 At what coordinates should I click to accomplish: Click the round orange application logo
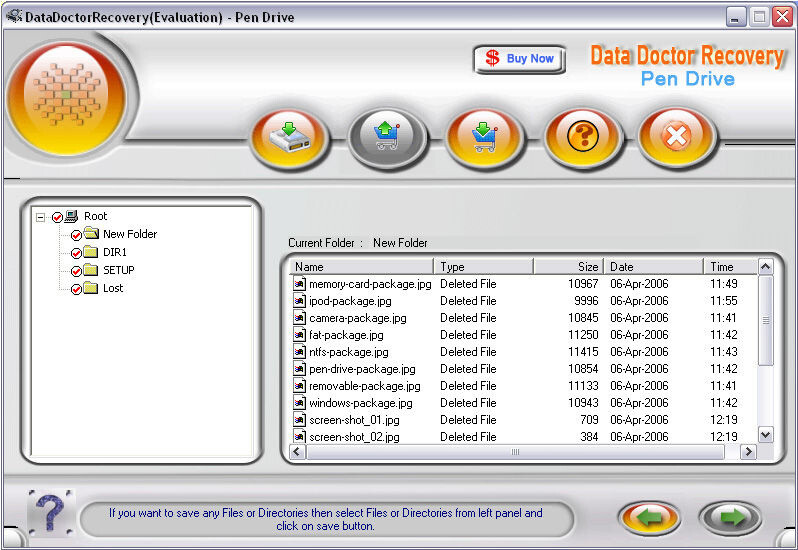click(67, 98)
